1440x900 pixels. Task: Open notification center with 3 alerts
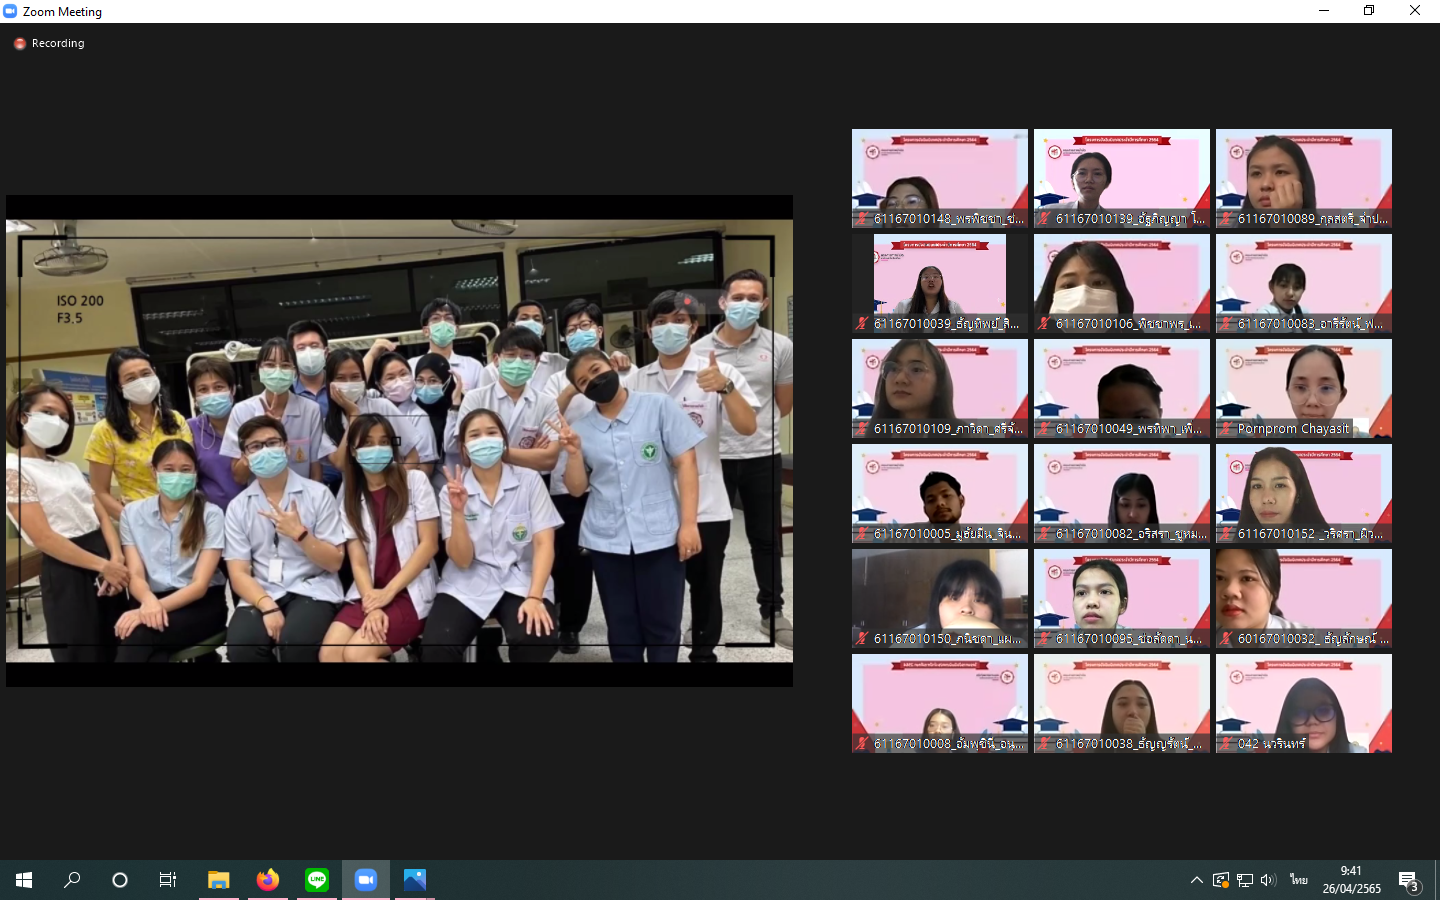1409,881
